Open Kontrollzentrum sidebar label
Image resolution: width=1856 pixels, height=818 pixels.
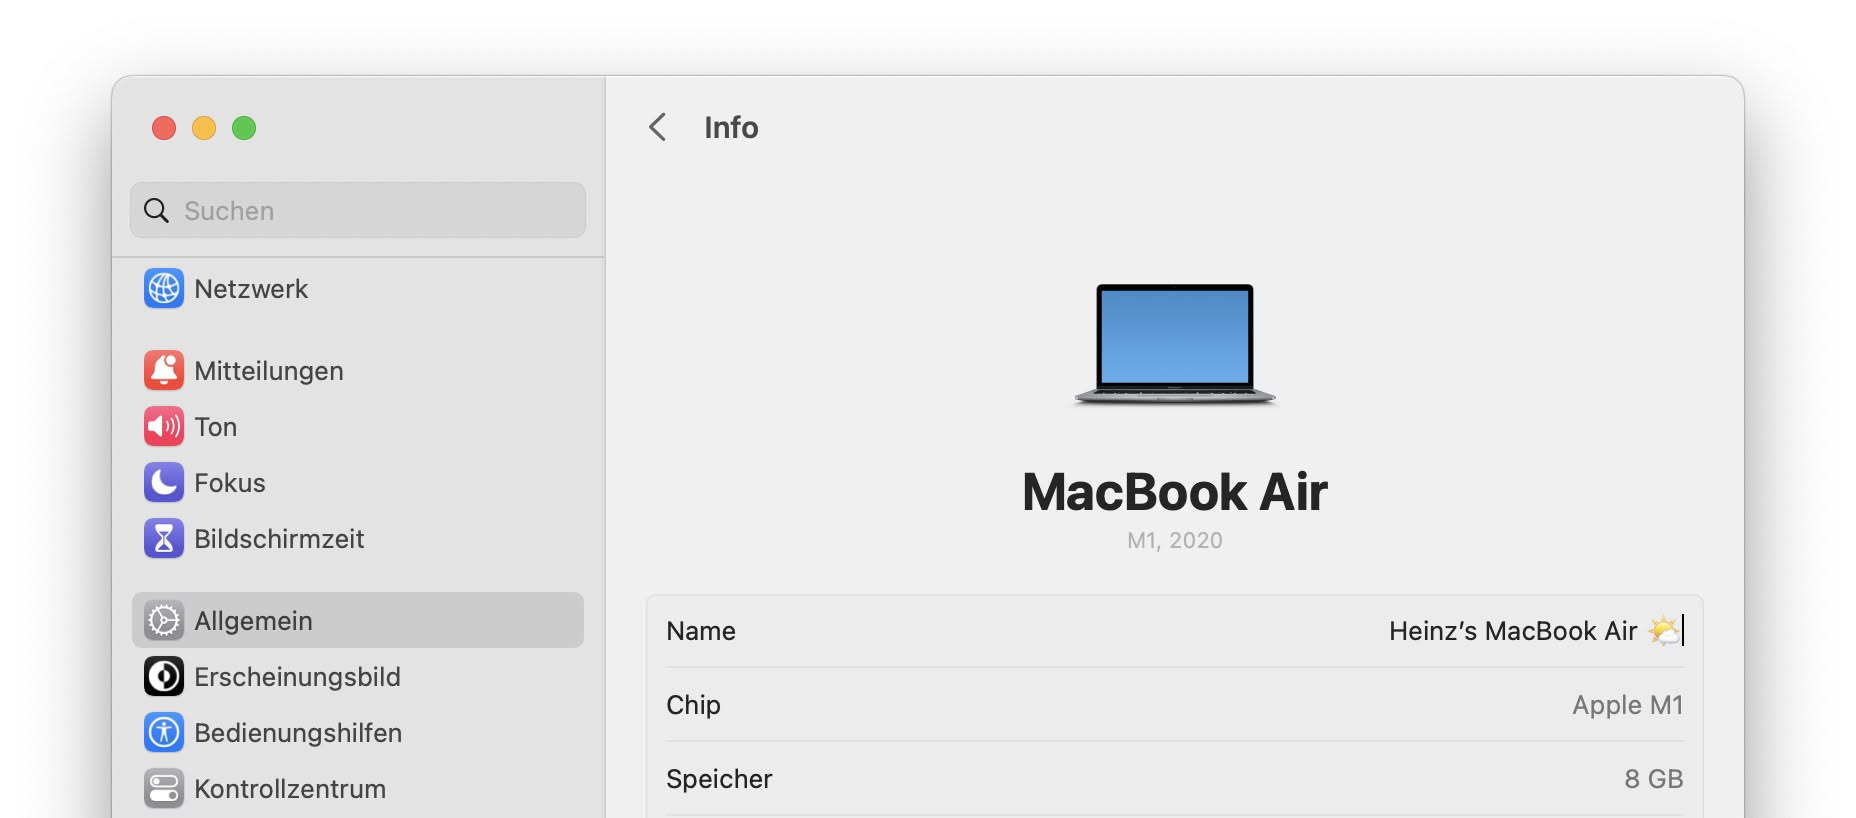tap(290, 789)
